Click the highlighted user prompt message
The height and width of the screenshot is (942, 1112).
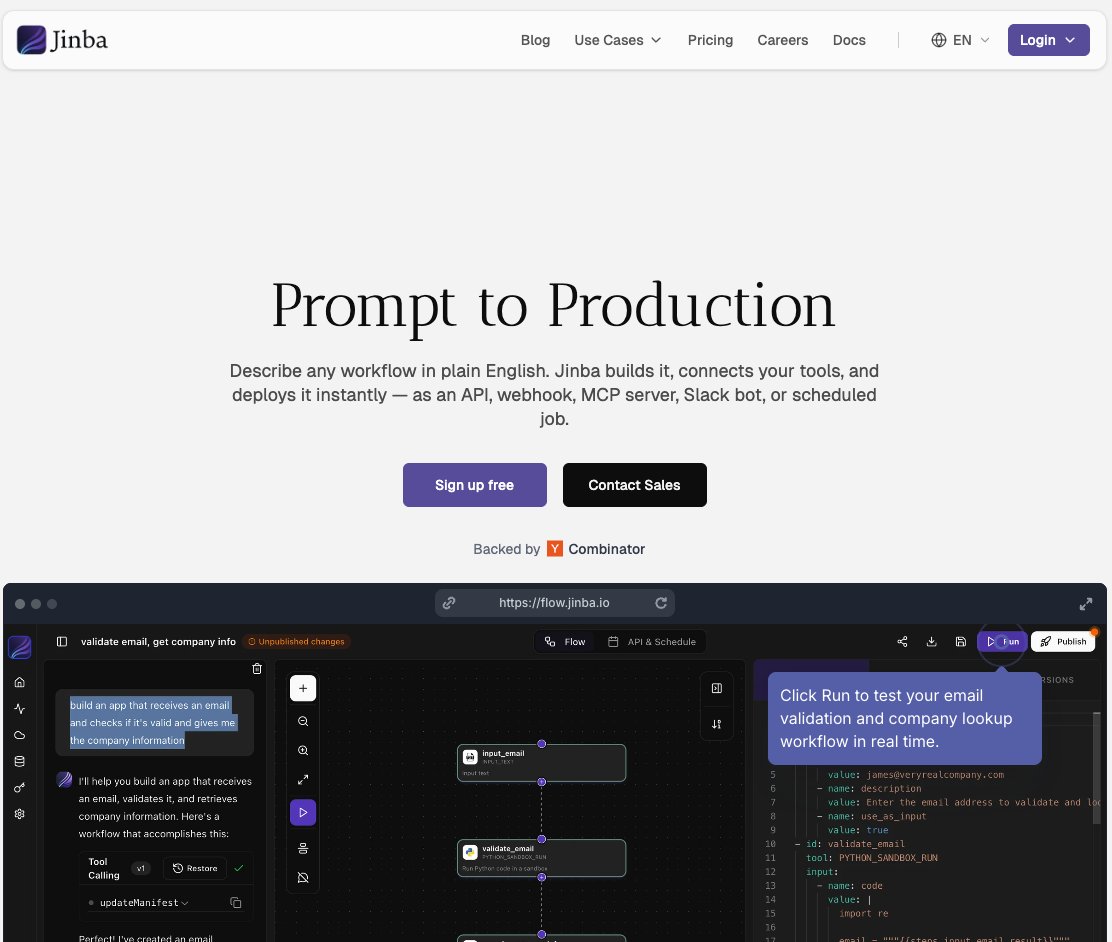(154, 722)
